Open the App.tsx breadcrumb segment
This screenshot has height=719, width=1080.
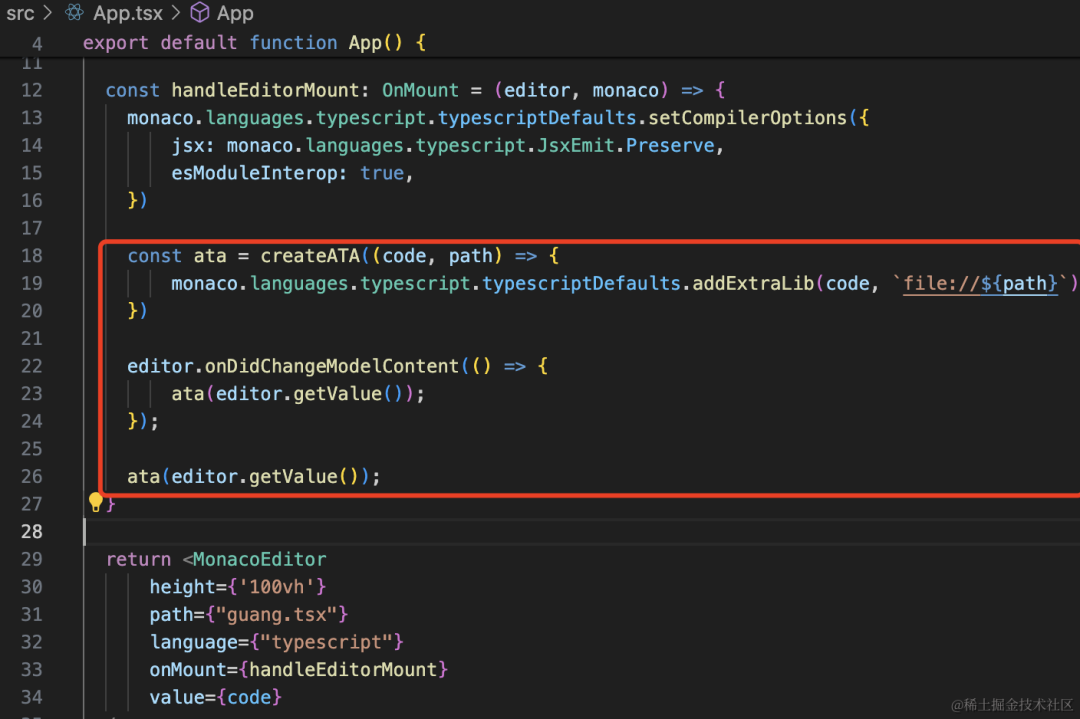tap(128, 13)
